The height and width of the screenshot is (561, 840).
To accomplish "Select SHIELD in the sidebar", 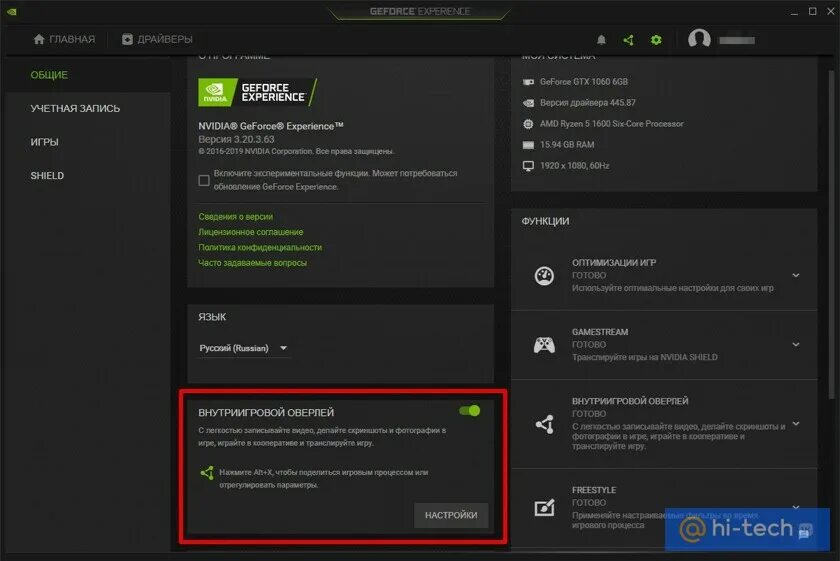I will [47, 176].
